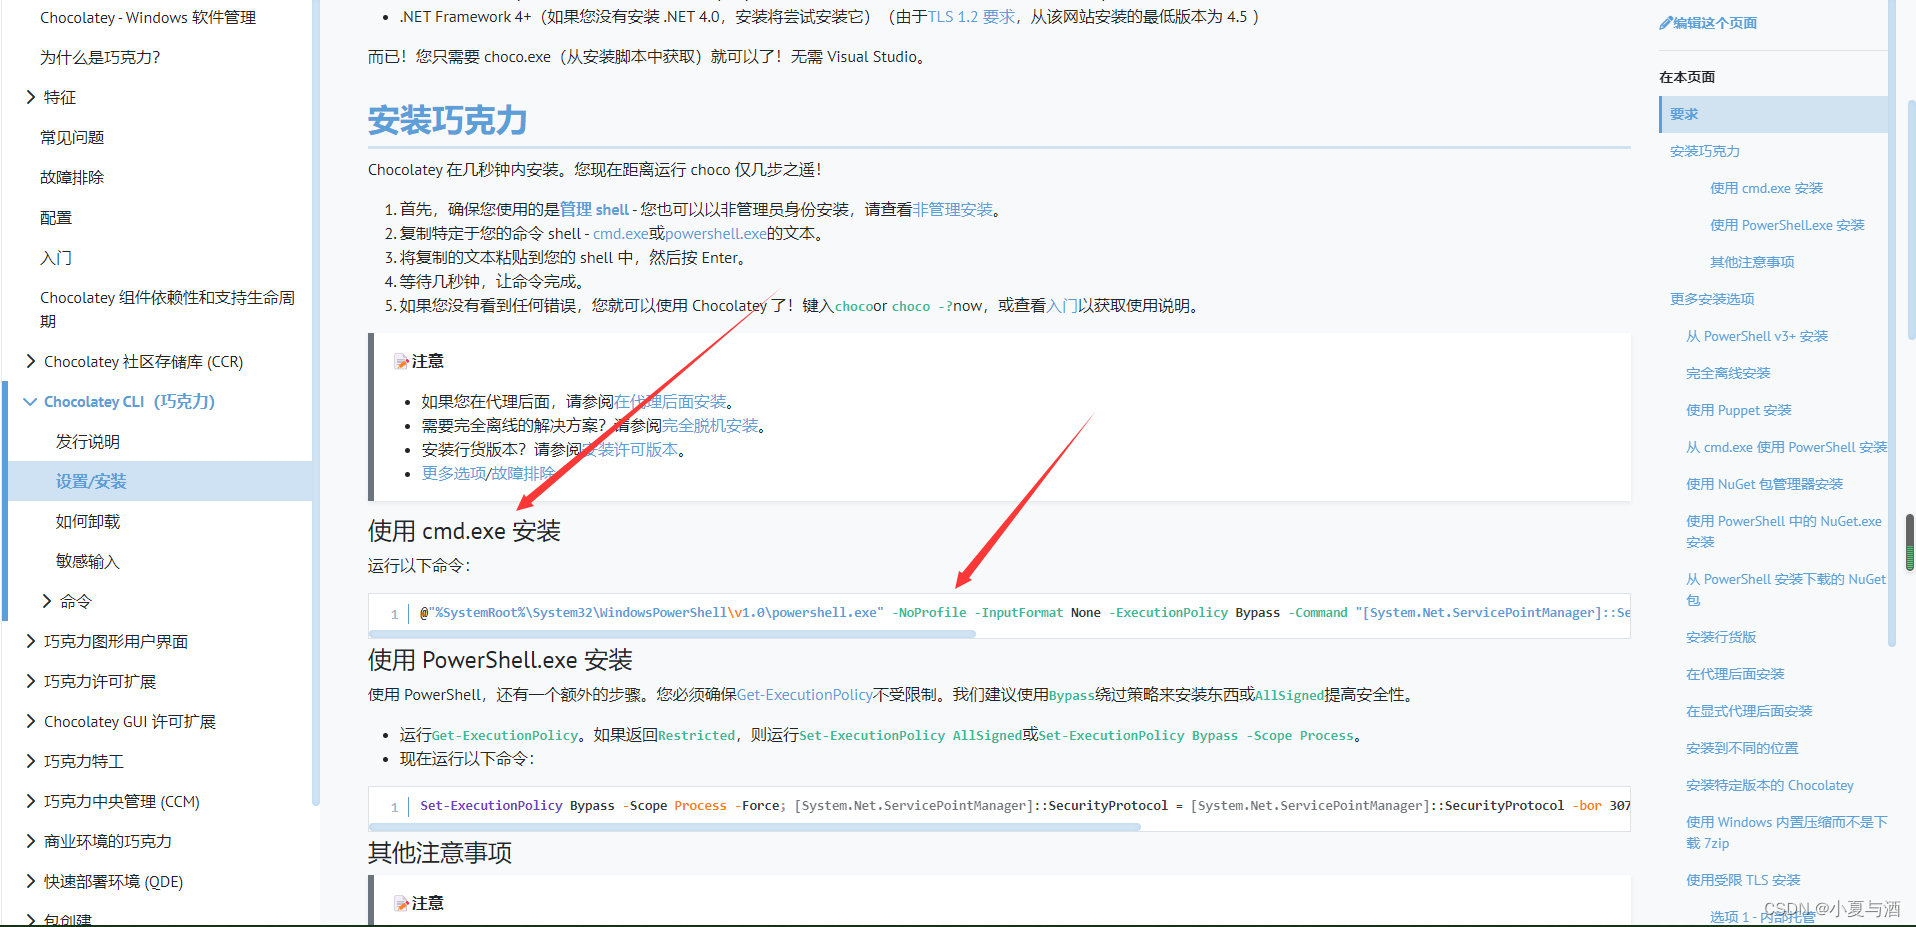Expand 快速部署环境 (QDE) section
This screenshot has height=927, width=1916.
(x=31, y=881)
